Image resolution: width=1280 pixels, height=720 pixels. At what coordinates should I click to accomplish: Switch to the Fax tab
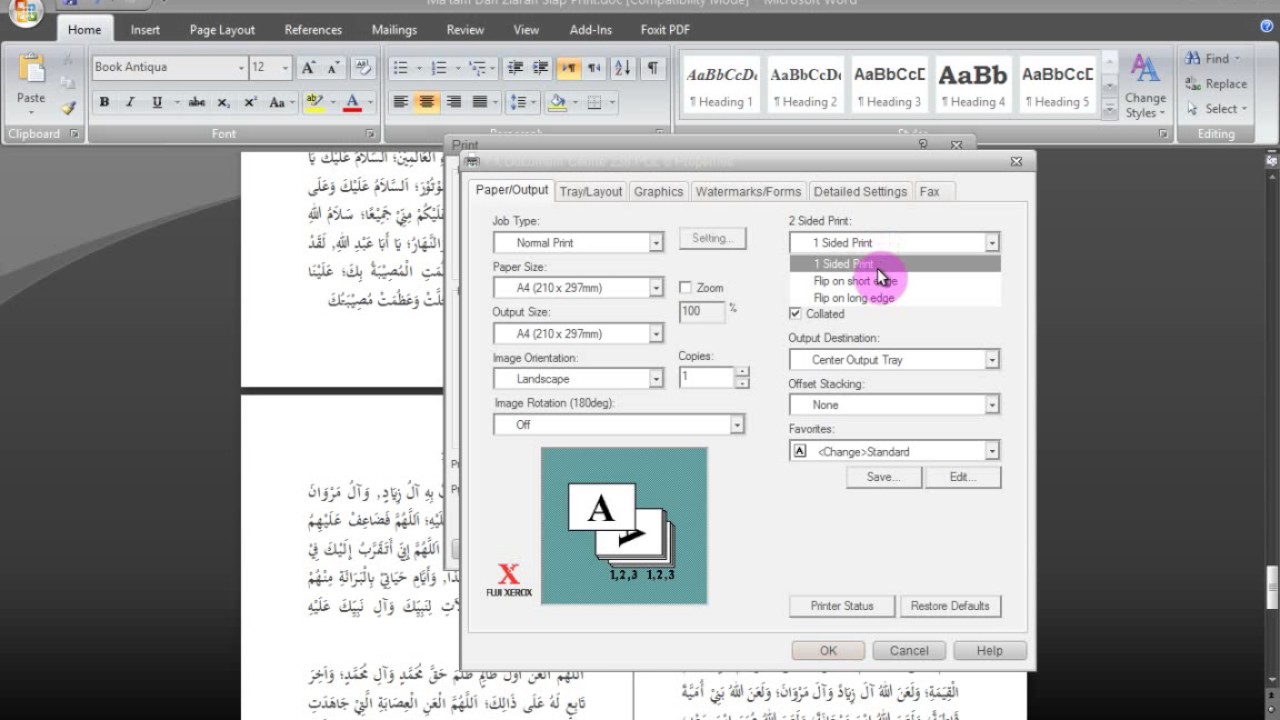tap(930, 191)
